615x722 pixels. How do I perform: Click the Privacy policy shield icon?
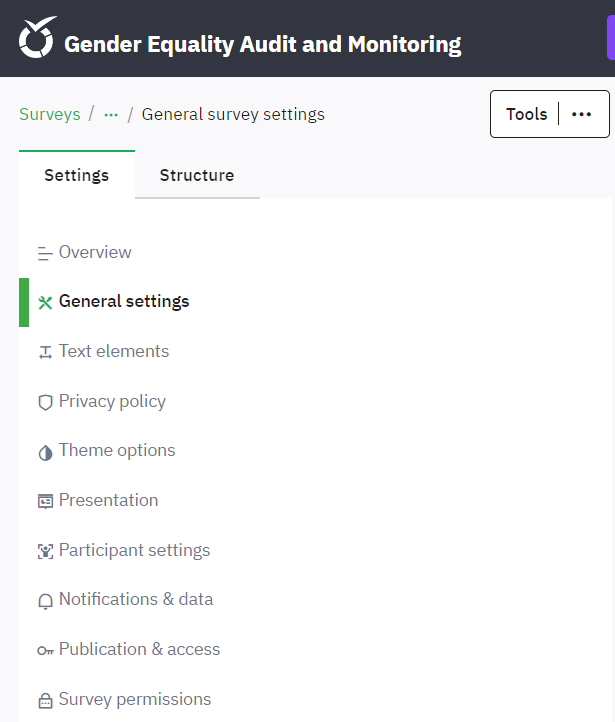pos(45,403)
